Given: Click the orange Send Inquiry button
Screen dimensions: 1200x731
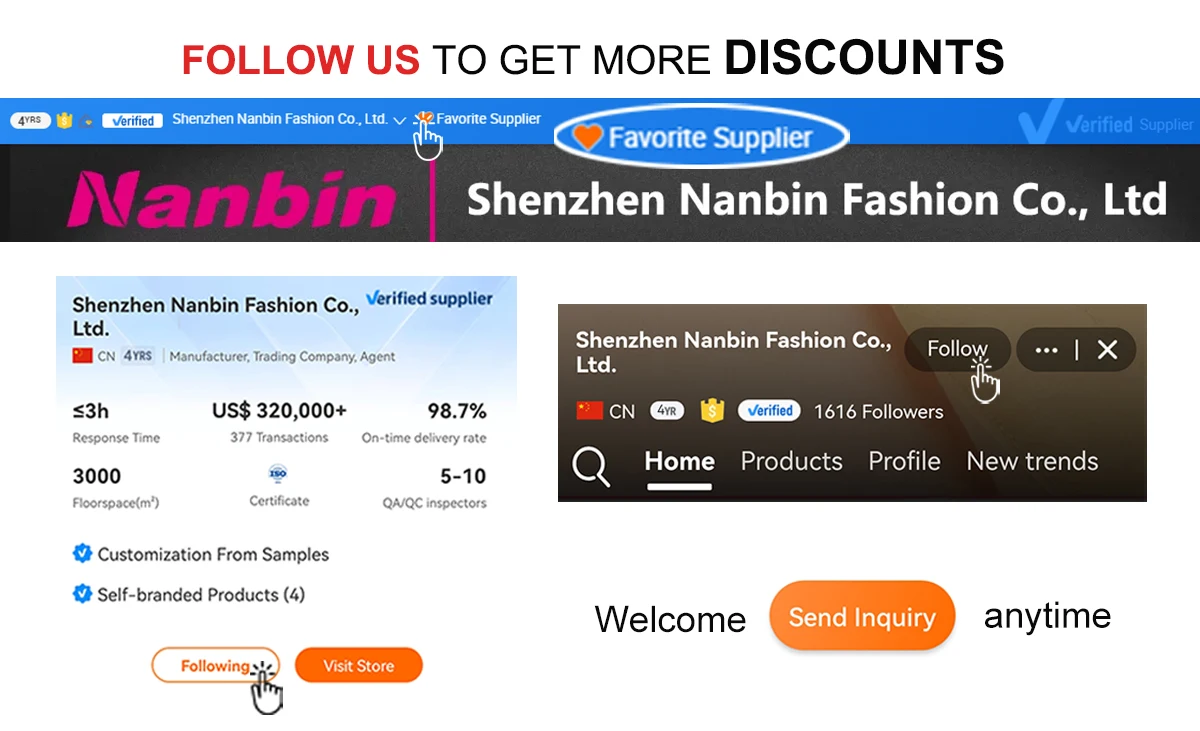Looking at the screenshot, I should 862,617.
